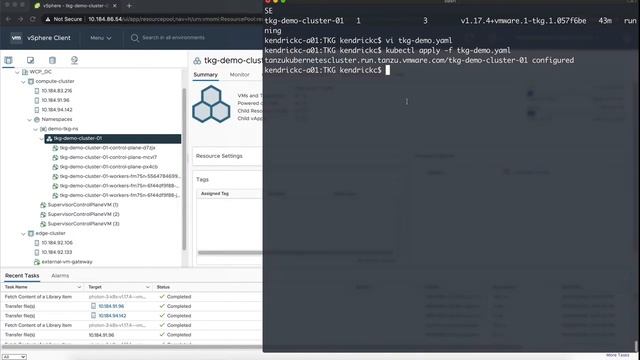The width and height of the screenshot is (640, 360).
Task: Select edge-cluster in the inventory tree
Action: coord(50,233)
